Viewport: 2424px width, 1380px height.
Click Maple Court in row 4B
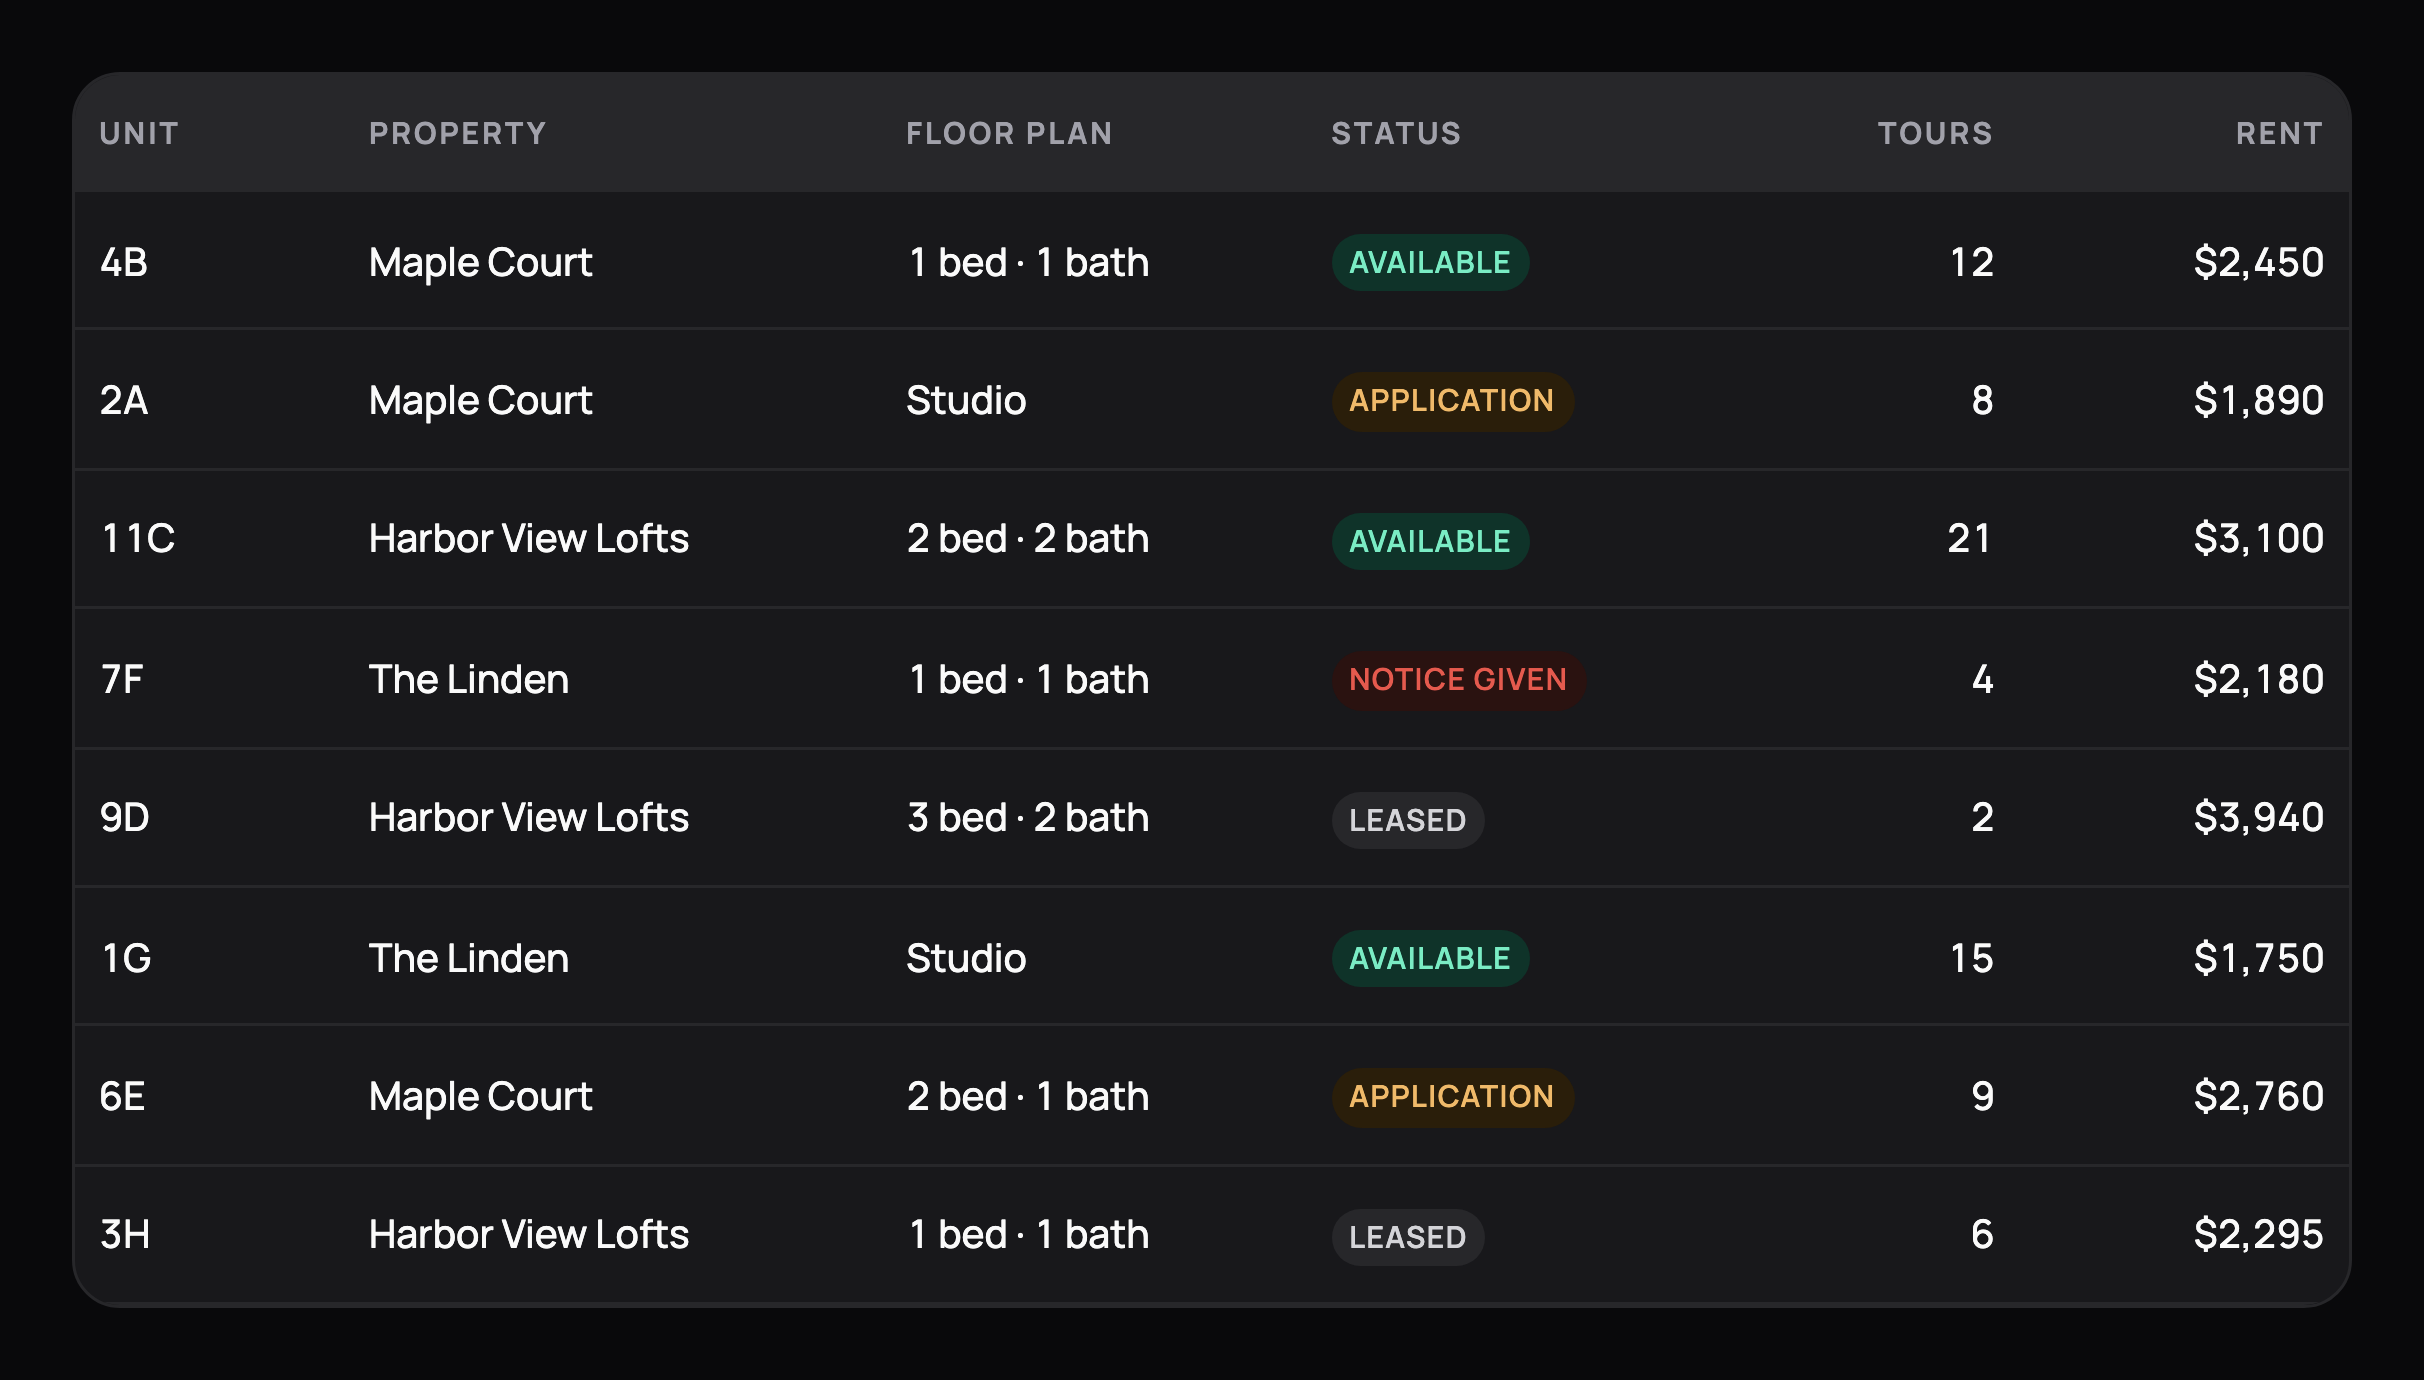click(x=481, y=262)
